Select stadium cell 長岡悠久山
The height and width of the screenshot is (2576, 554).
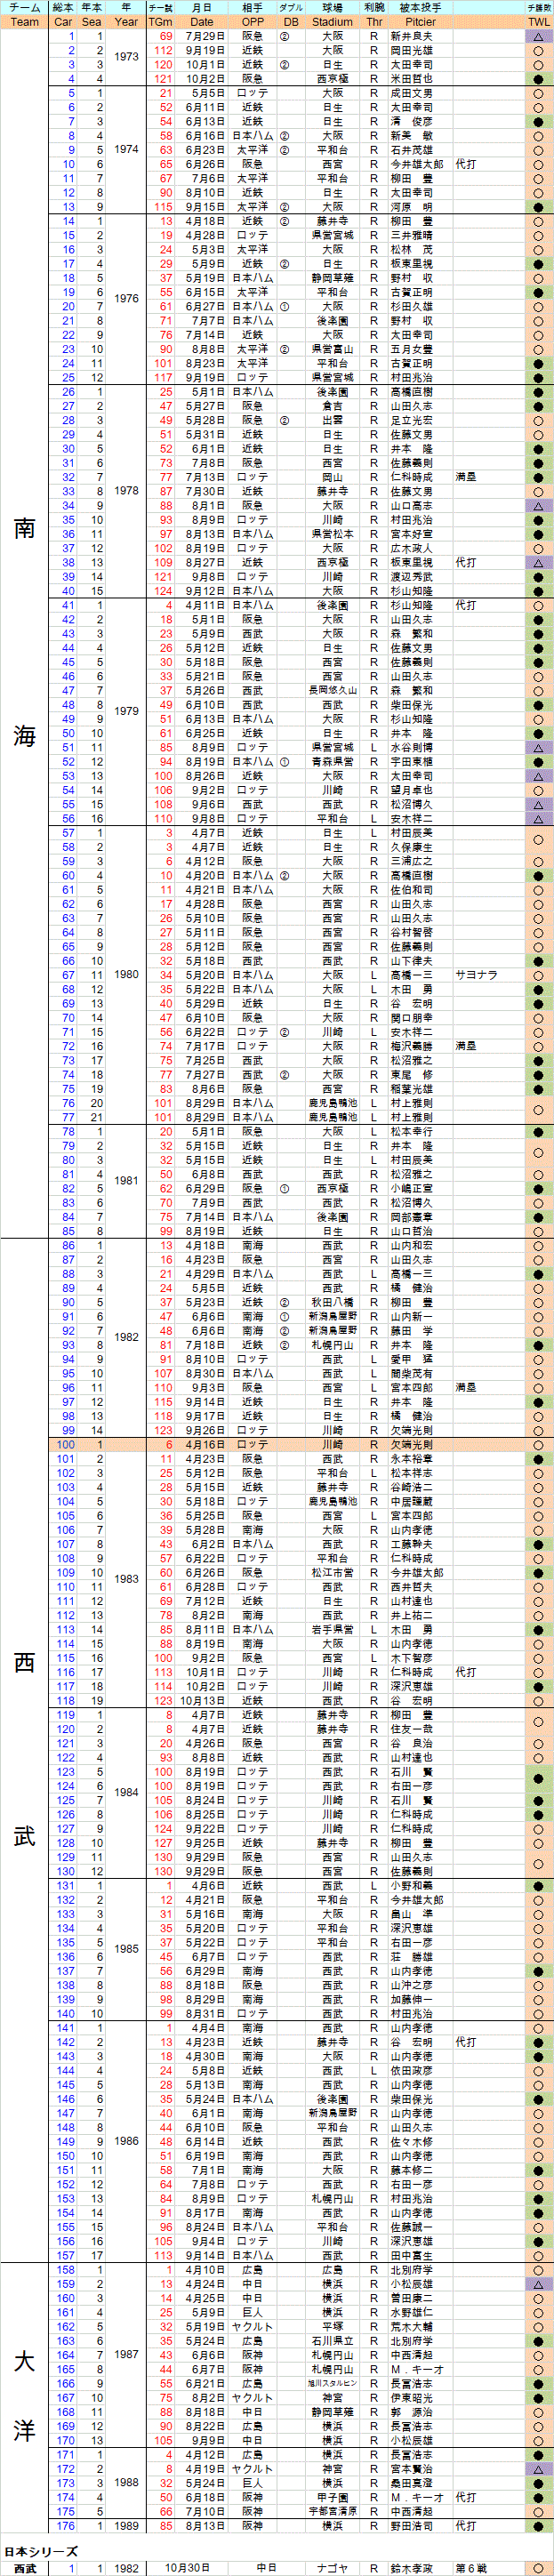332,690
